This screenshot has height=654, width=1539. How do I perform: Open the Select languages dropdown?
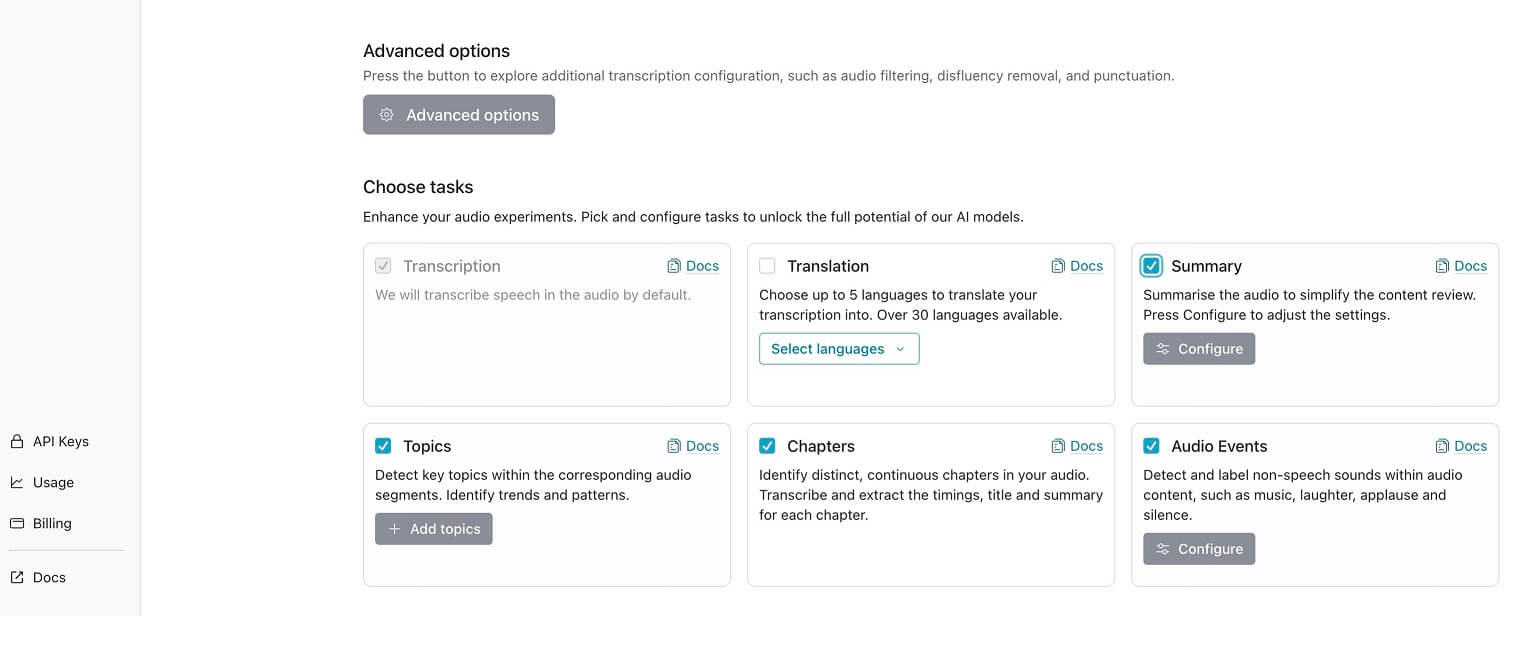point(838,348)
